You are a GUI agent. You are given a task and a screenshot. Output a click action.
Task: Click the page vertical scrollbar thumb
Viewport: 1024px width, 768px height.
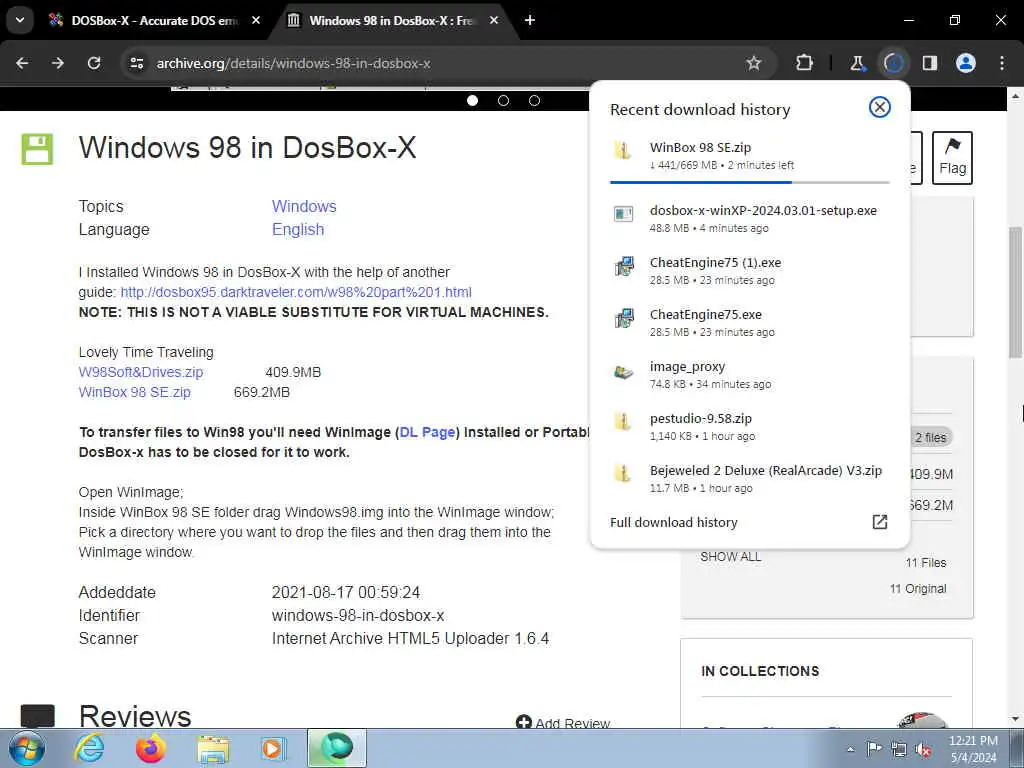pyautogui.click(x=1015, y=292)
